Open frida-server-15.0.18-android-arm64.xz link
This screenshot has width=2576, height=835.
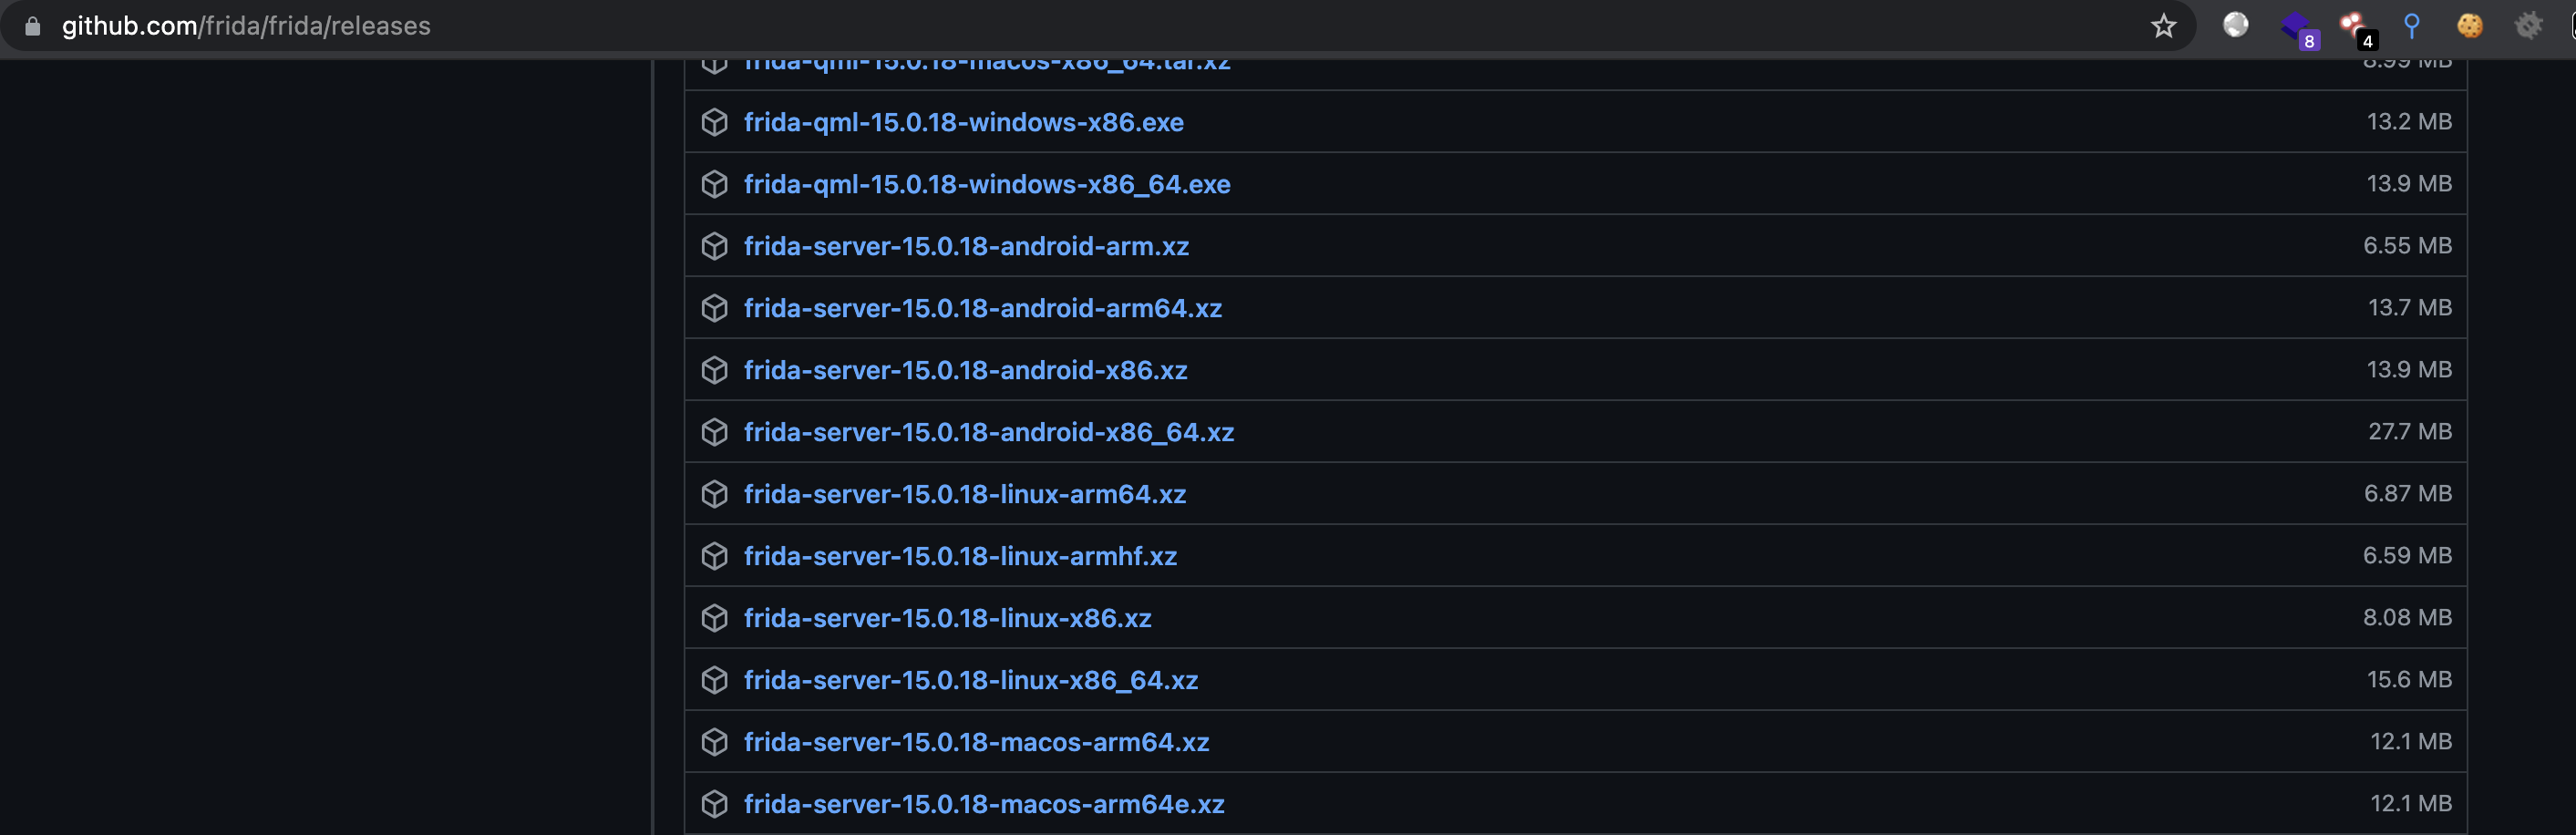tap(982, 308)
